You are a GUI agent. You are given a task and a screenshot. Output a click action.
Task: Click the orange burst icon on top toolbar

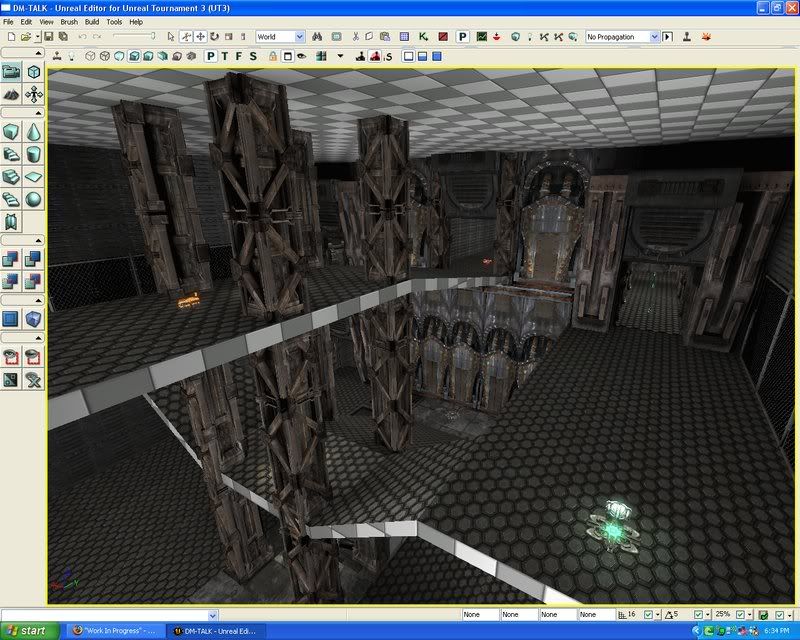[x=707, y=37]
